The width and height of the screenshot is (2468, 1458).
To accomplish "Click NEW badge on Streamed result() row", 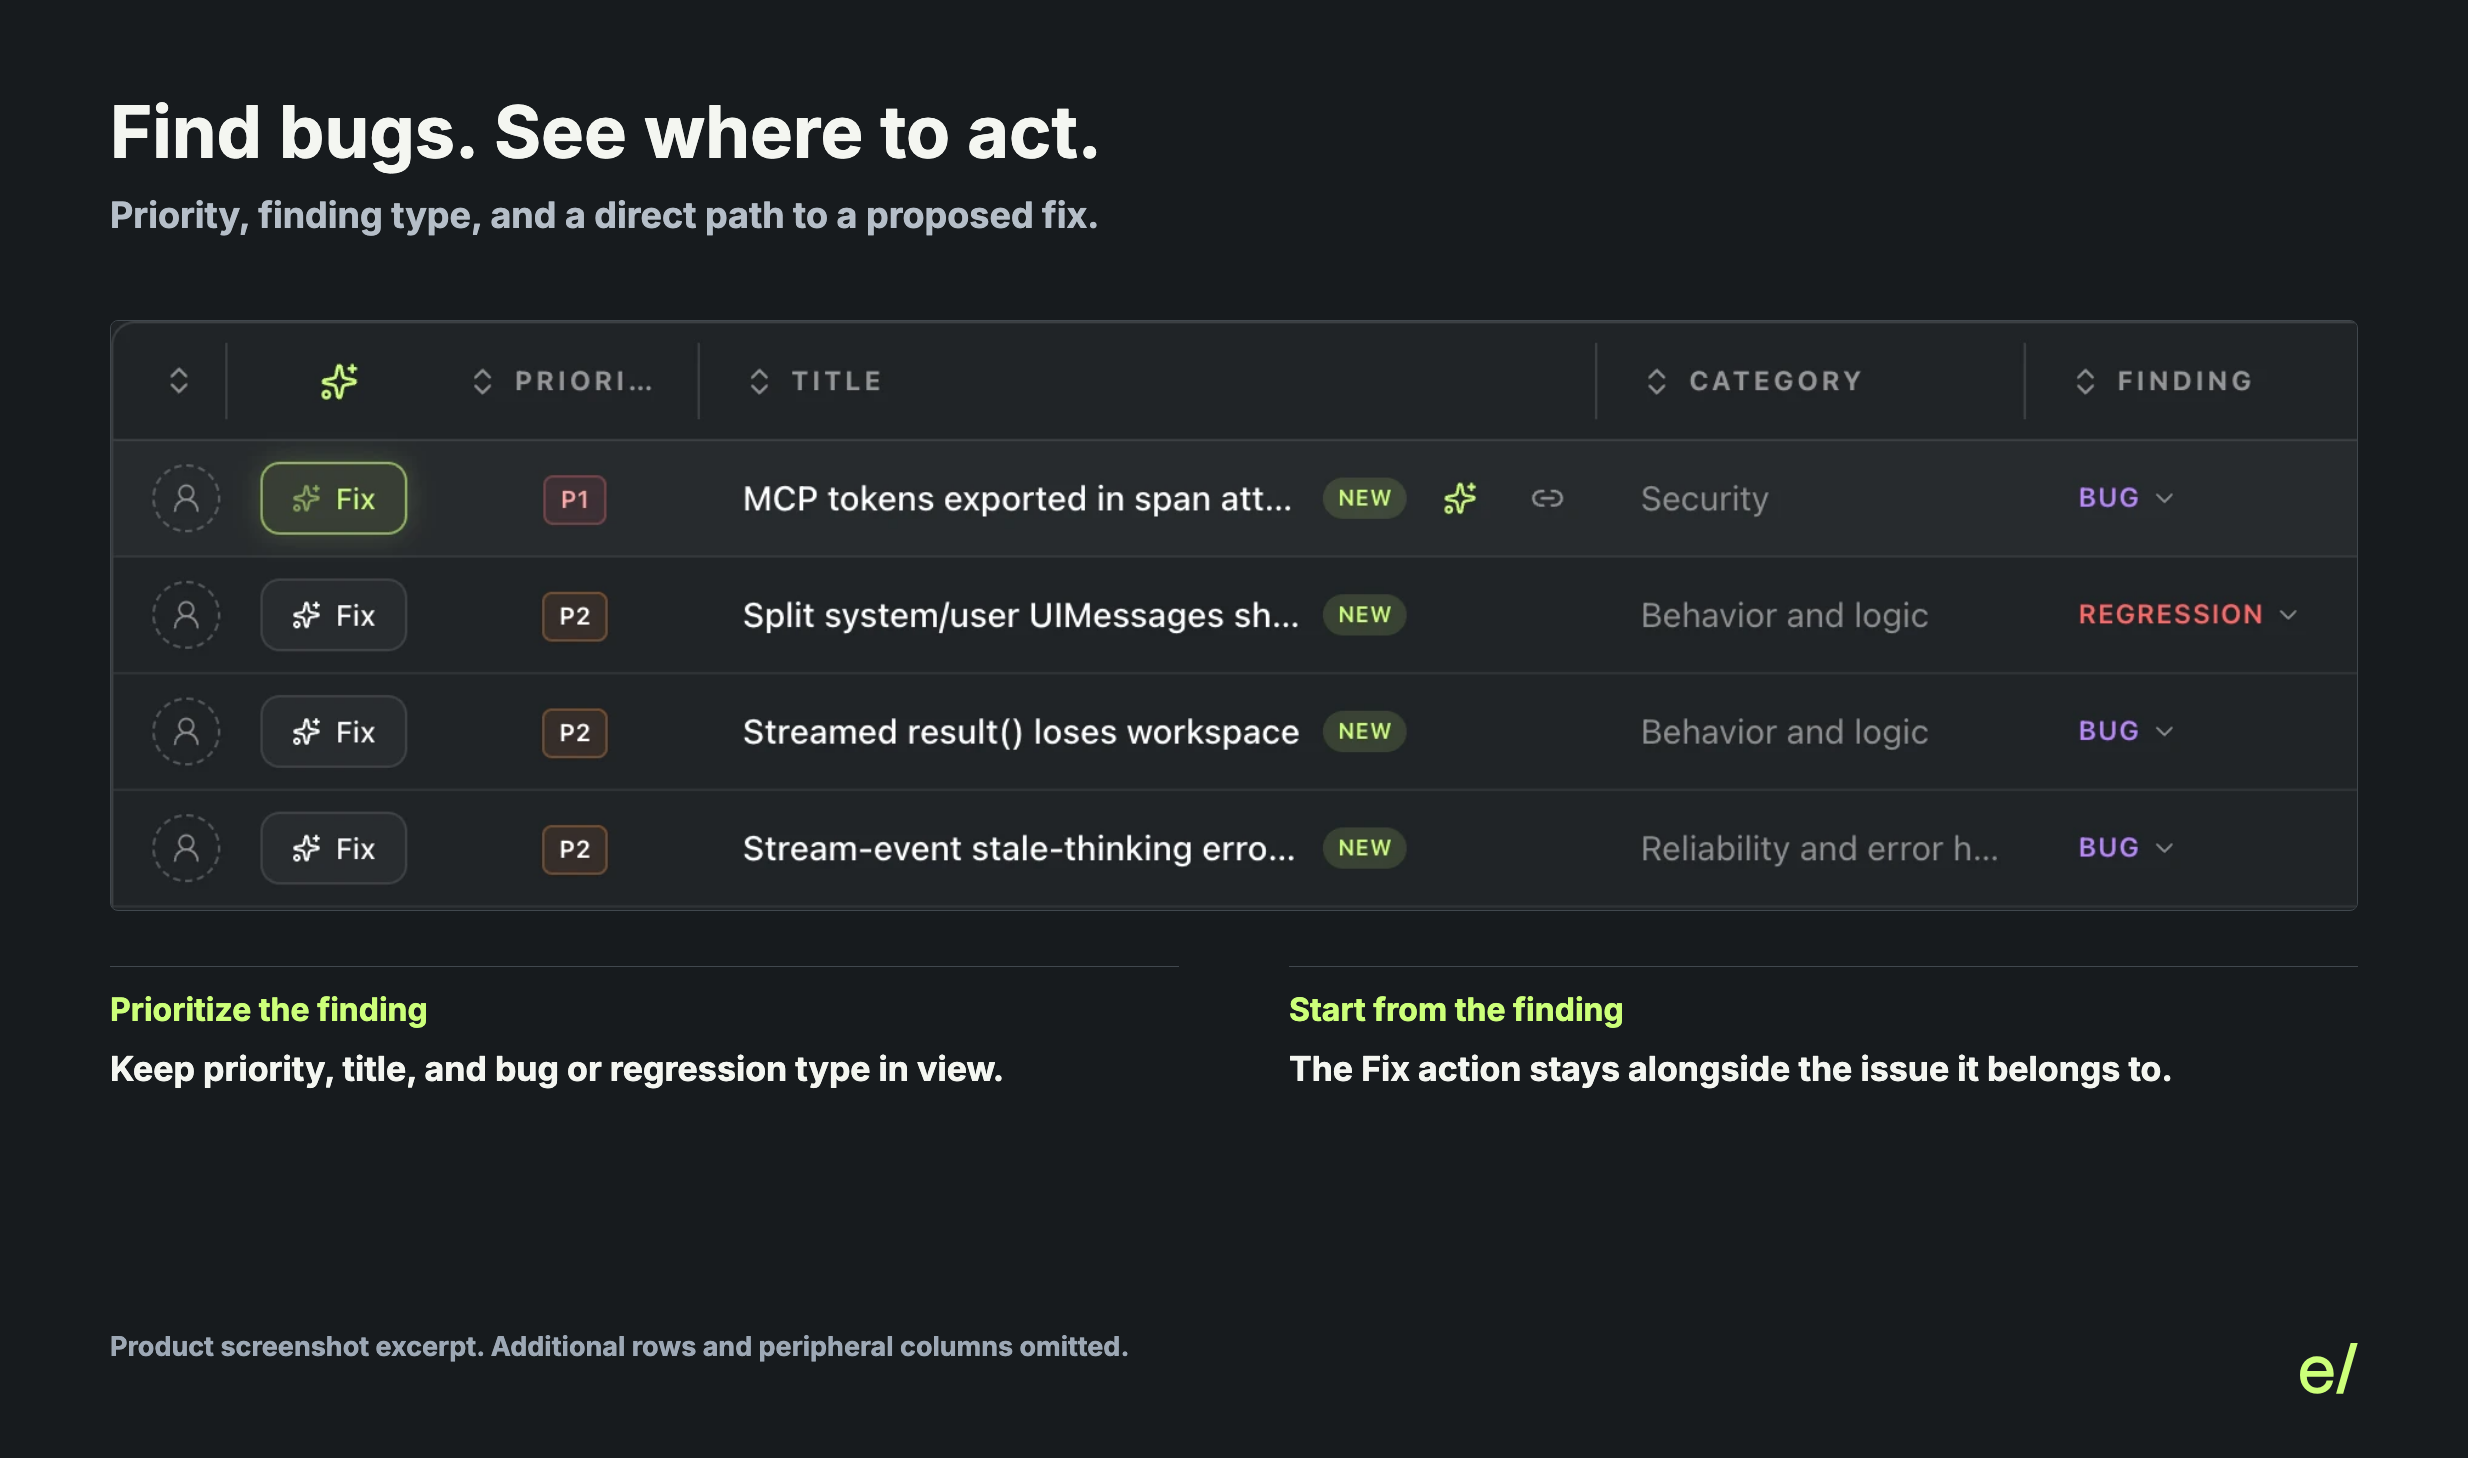I will [x=1364, y=732].
